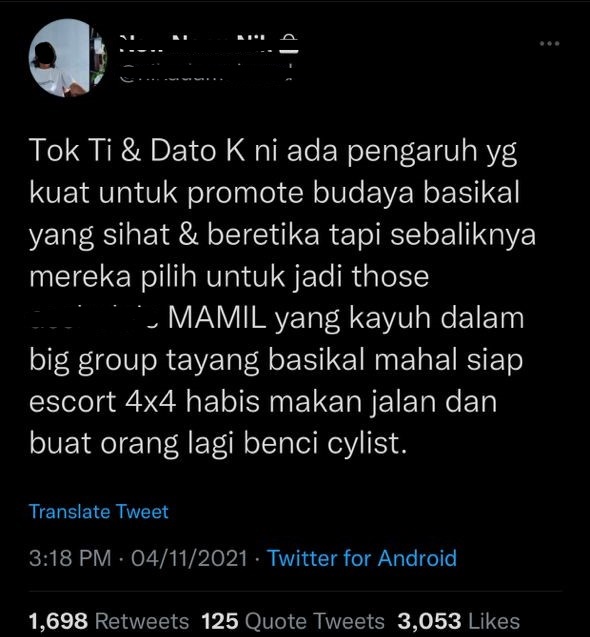The height and width of the screenshot is (637, 590).
Task: View the 1,698 Retweets list
Action: (109, 621)
